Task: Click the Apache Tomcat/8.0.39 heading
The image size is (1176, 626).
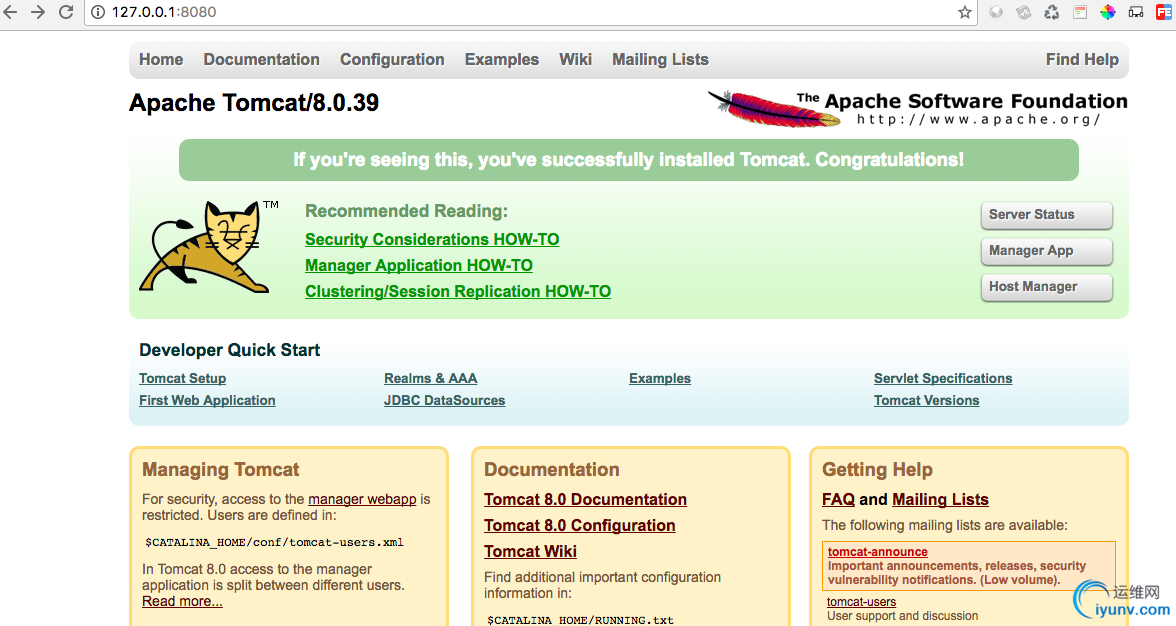Action: point(254,103)
